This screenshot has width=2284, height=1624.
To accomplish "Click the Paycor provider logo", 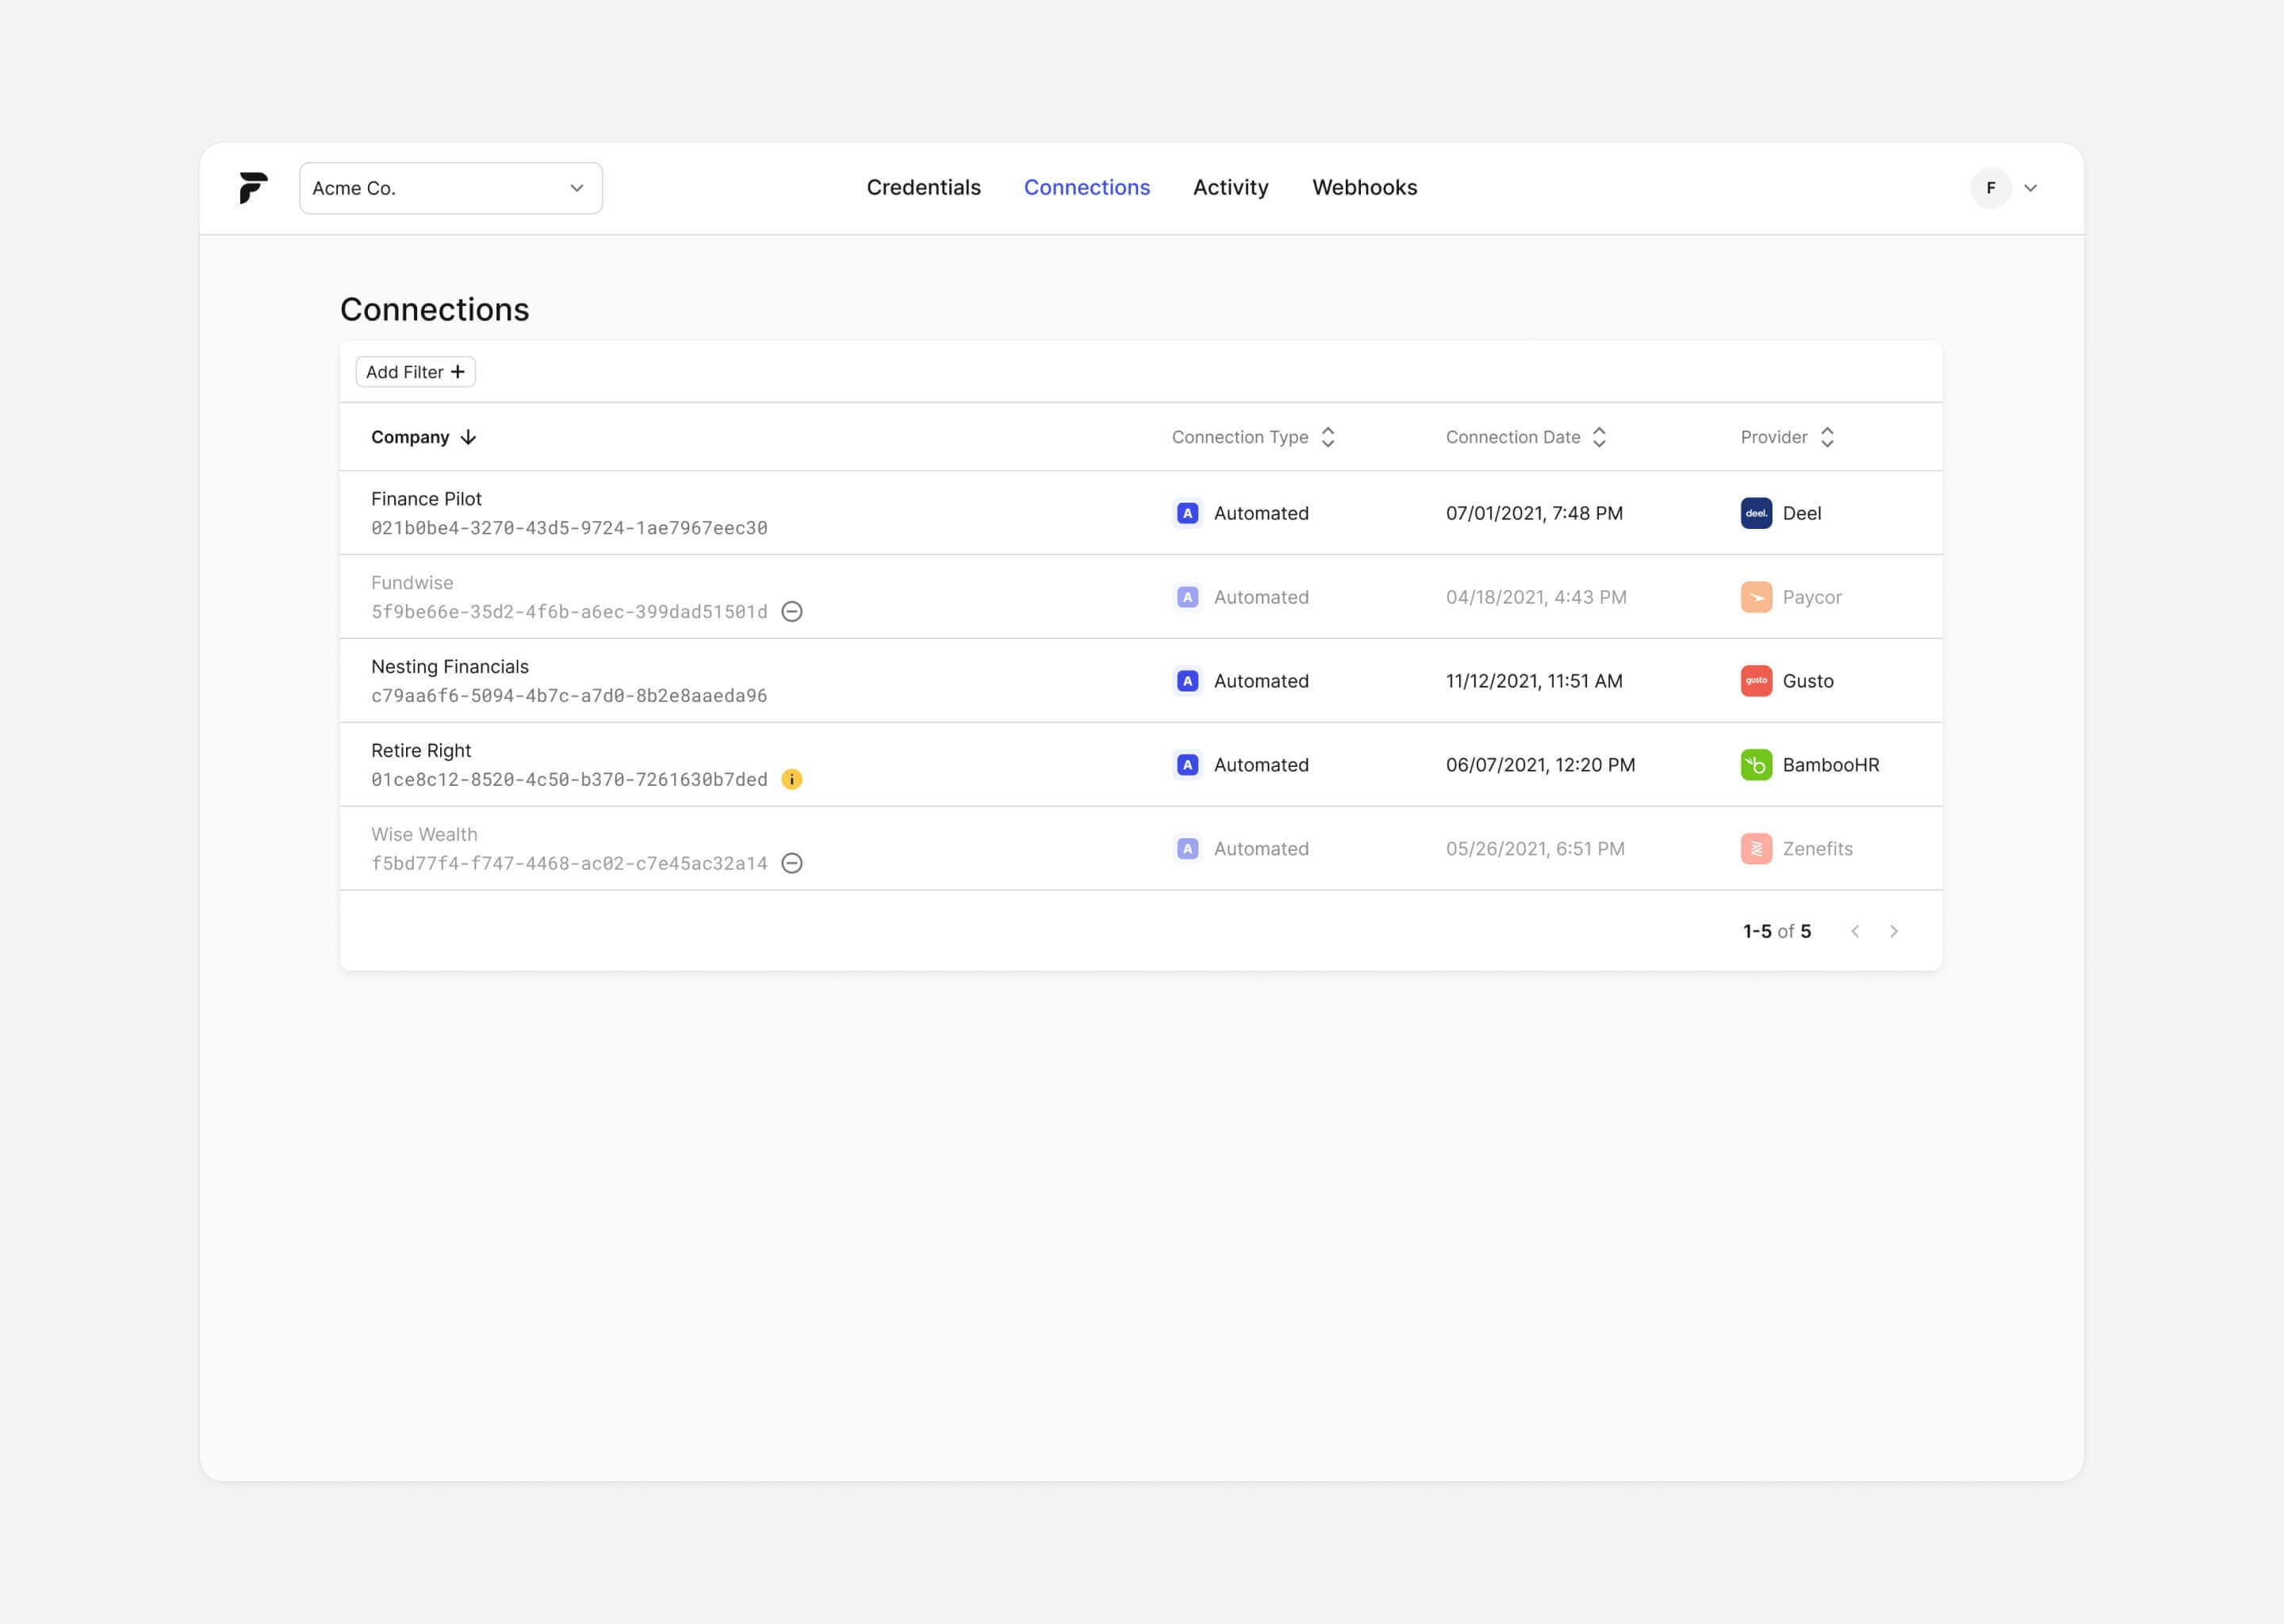I will tap(1756, 597).
